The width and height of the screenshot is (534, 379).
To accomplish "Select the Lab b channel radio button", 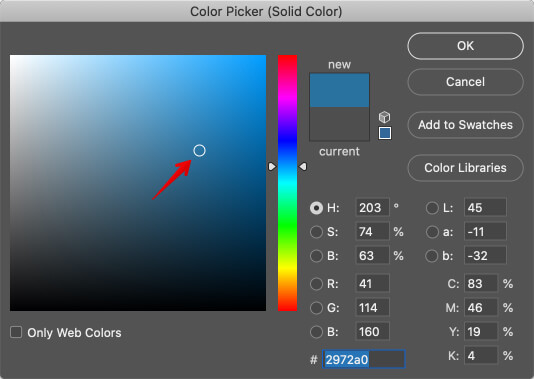I will pyautogui.click(x=432, y=256).
